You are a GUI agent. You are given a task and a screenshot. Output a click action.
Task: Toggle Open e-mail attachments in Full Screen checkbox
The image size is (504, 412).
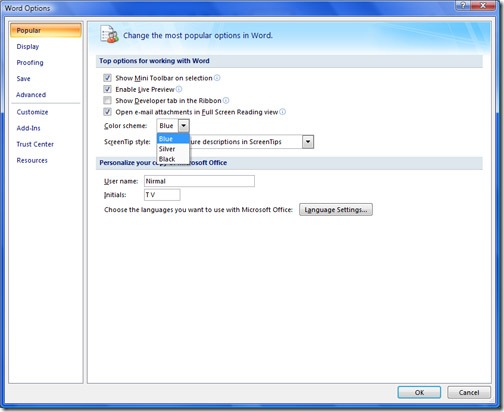pyautogui.click(x=107, y=112)
